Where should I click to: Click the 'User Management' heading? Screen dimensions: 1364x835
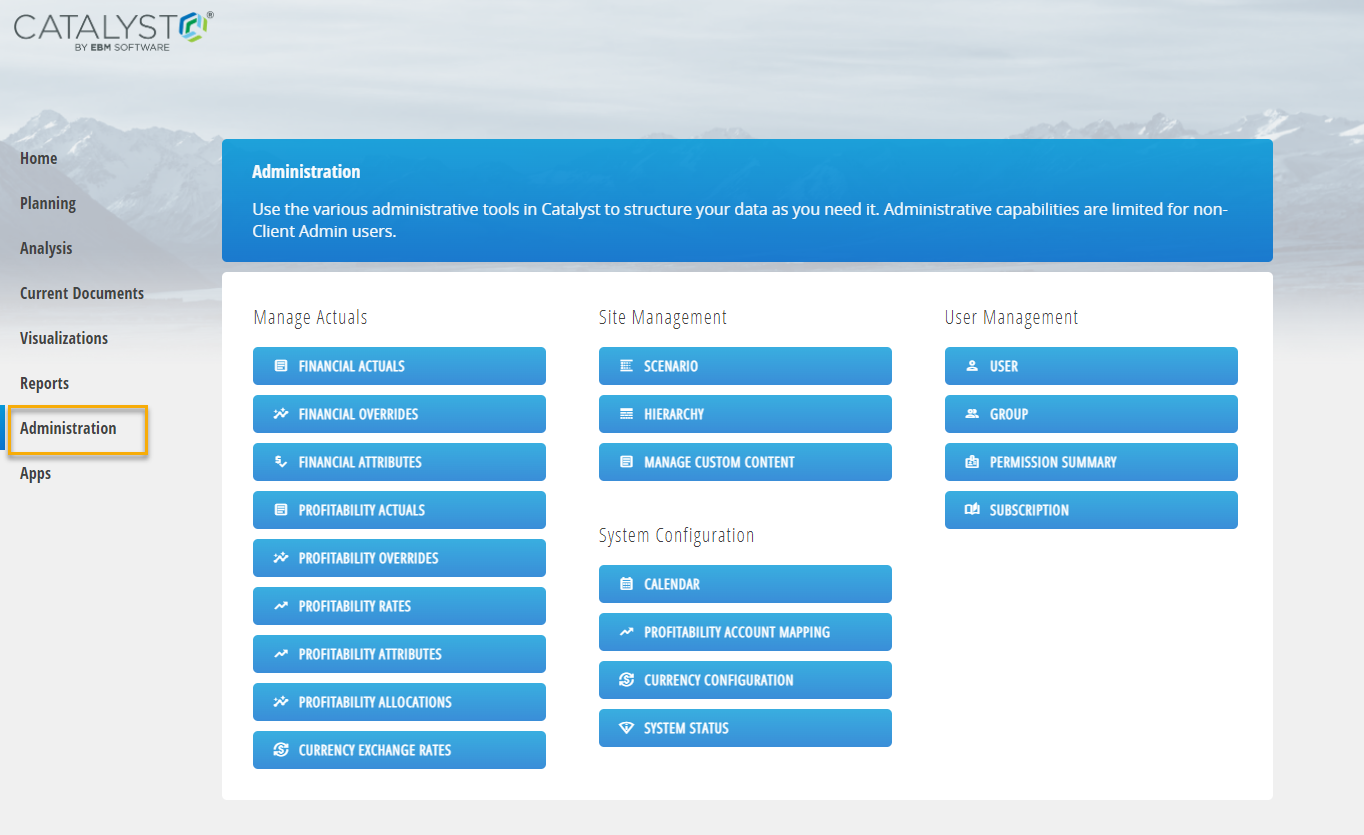(1012, 318)
